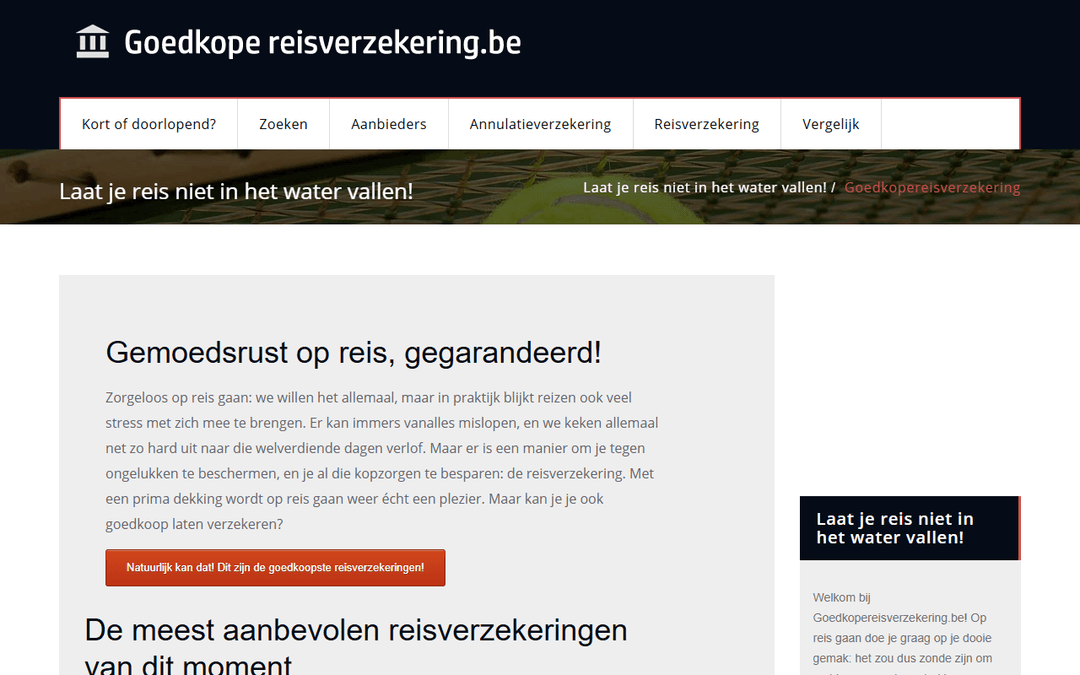The width and height of the screenshot is (1080, 675).
Task: Click the banner heading 'Laat je reis niet in het water vallen!'
Action: 236,191
